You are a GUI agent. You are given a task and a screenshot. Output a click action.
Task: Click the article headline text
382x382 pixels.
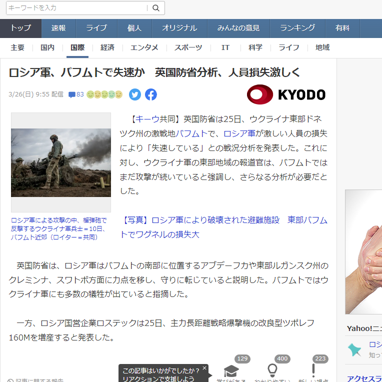pos(154,73)
